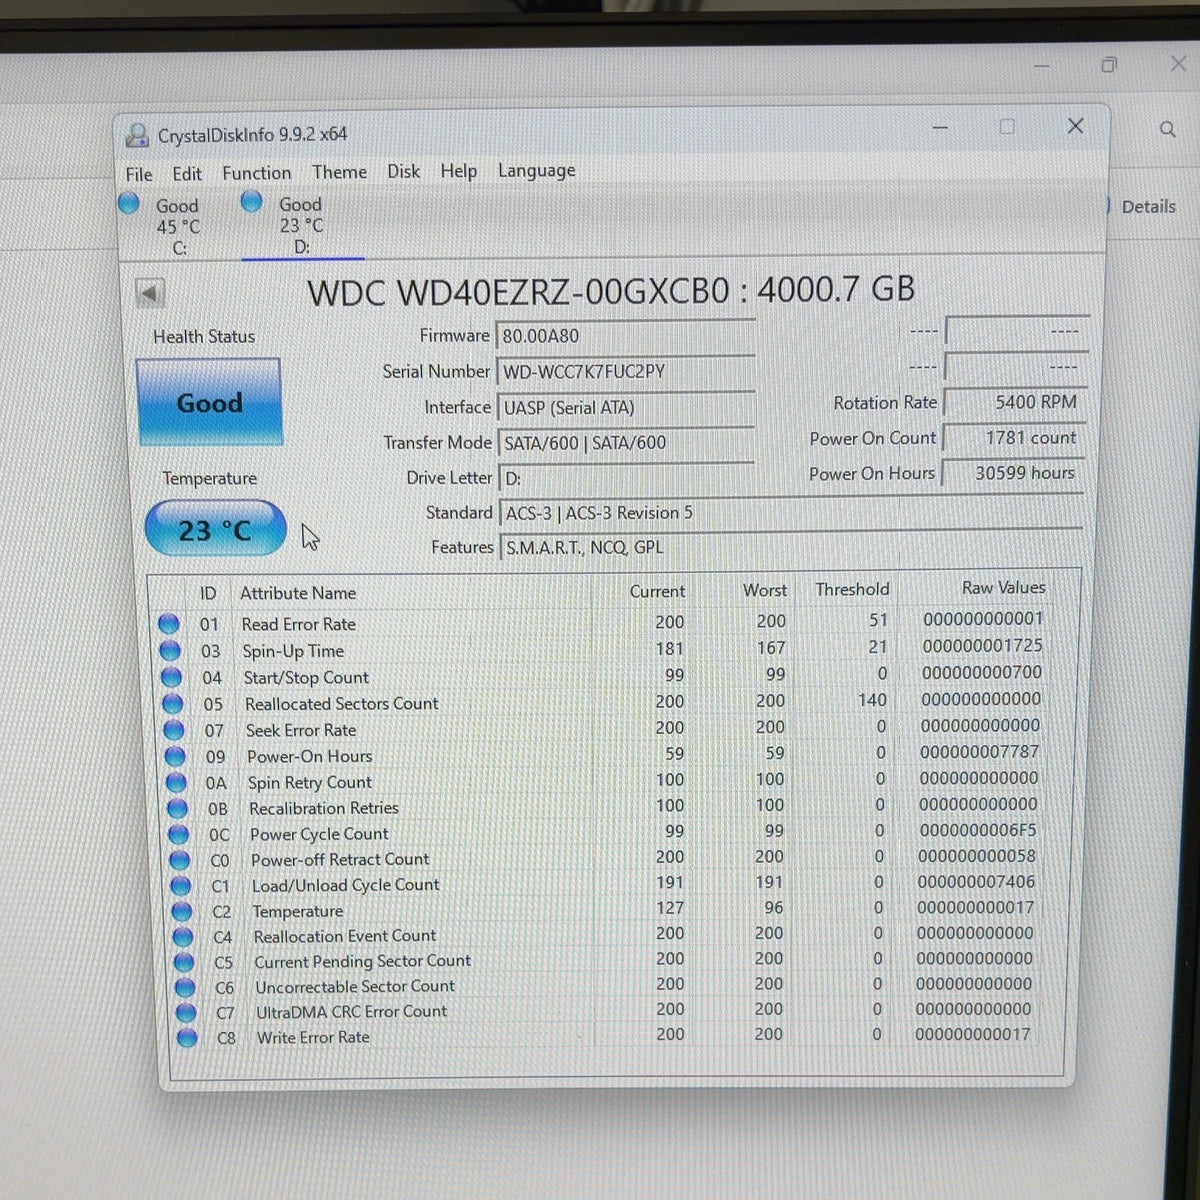The width and height of the screenshot is (1200, 1200).
Task: Click the search icon in background window
Action: 1167,129
